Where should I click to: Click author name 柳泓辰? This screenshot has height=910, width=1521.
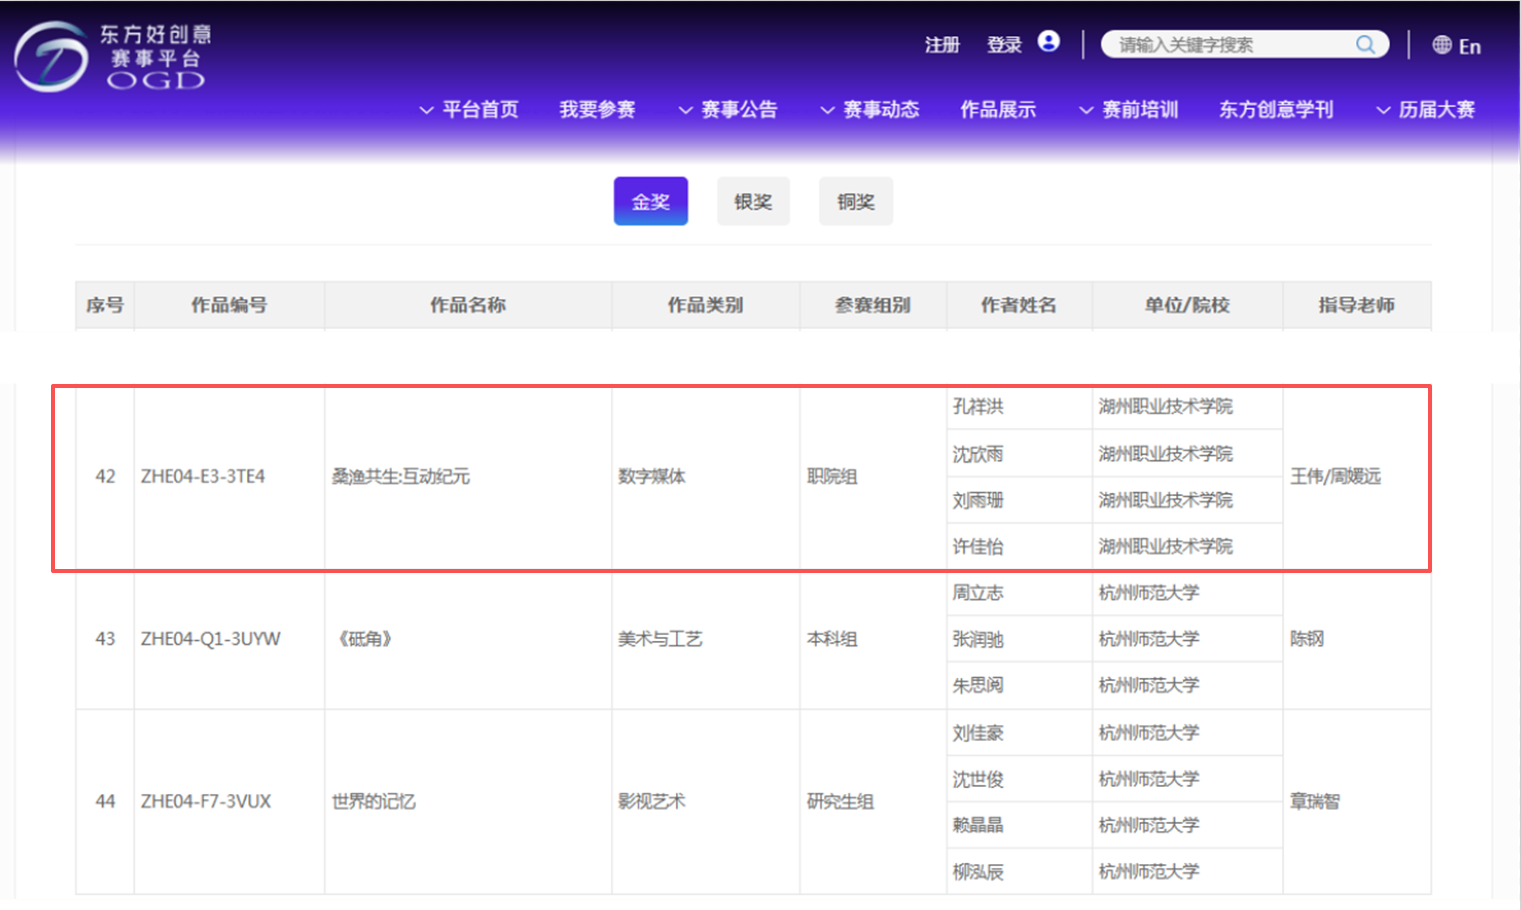pos(978,871)
